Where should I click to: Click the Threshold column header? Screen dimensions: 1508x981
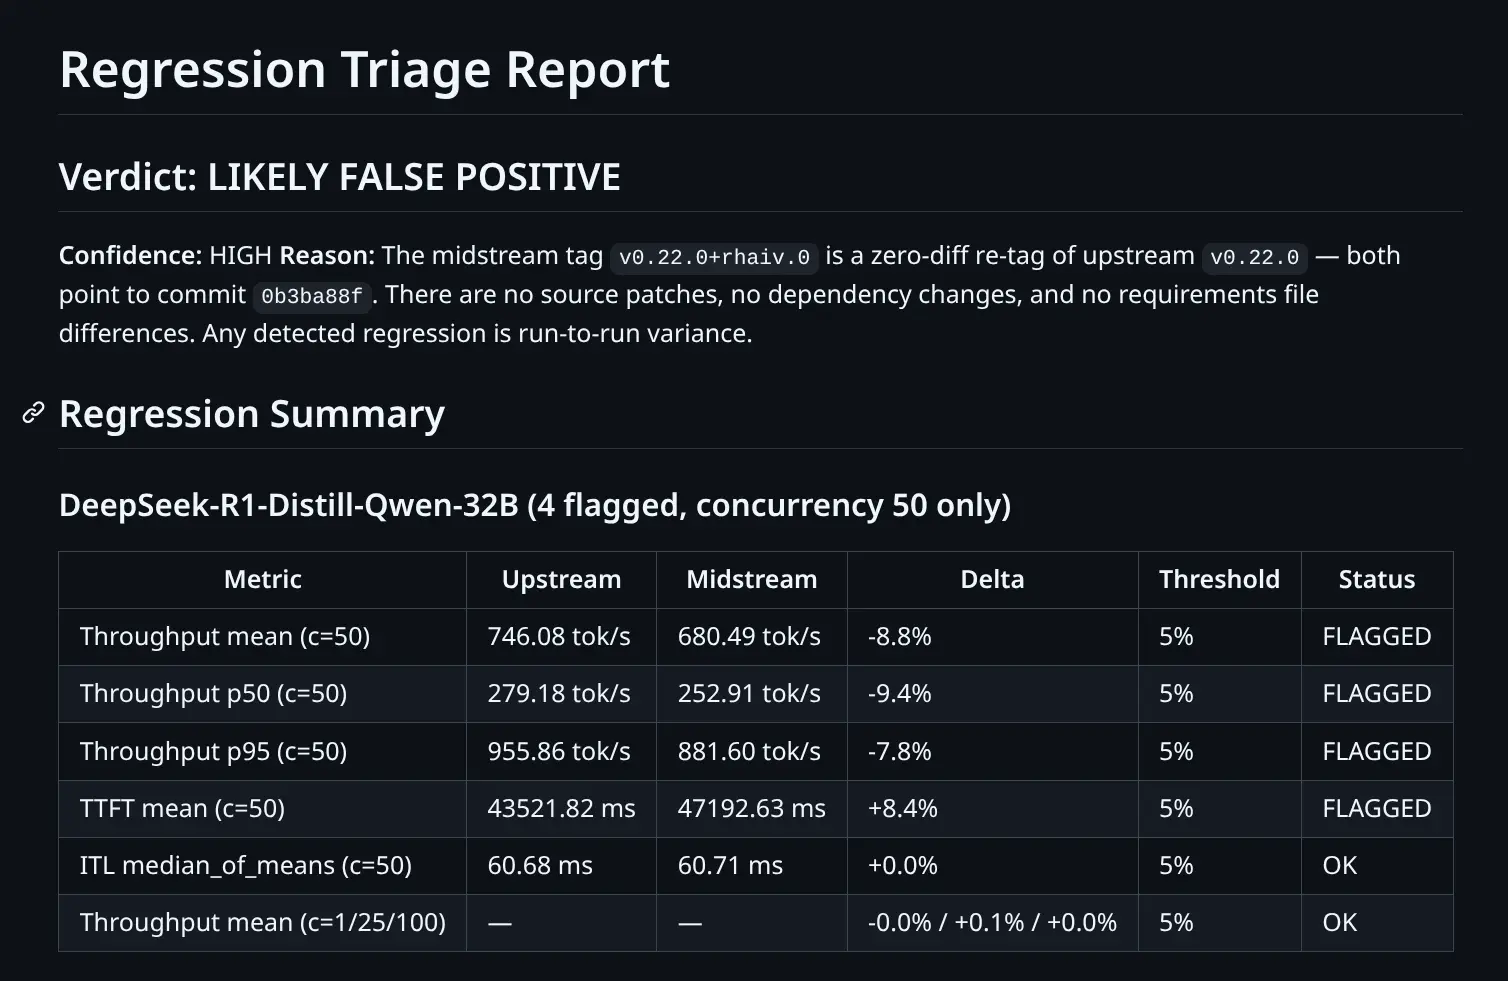click(x=1219, y=580)
